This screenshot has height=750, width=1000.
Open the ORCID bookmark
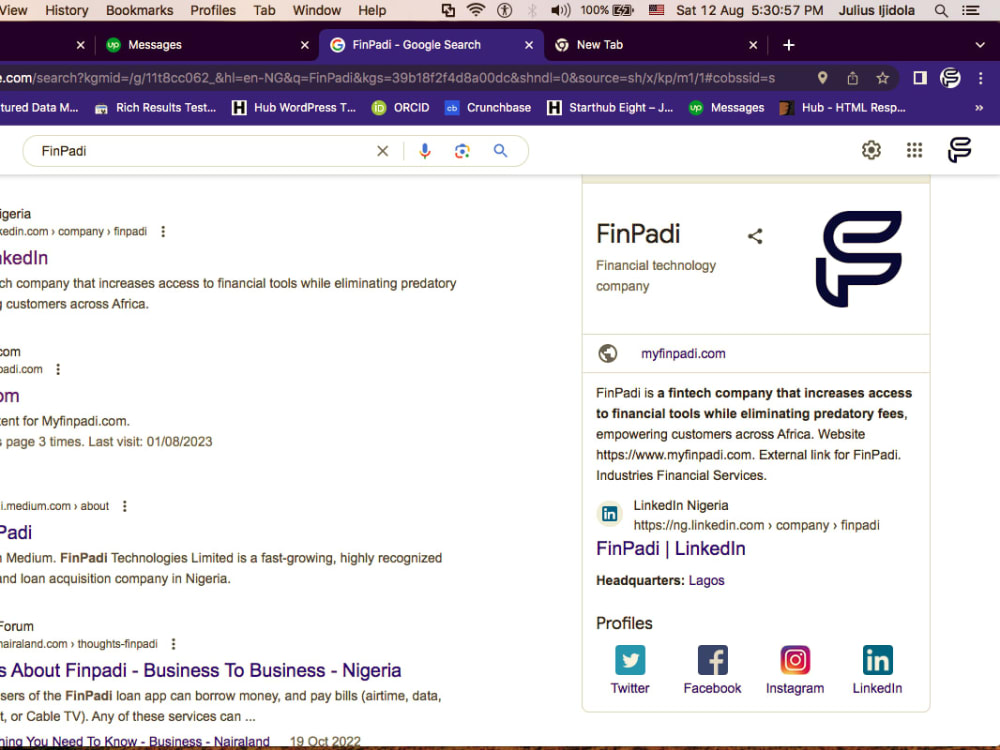pyautogui.click(x=401, y=108)
